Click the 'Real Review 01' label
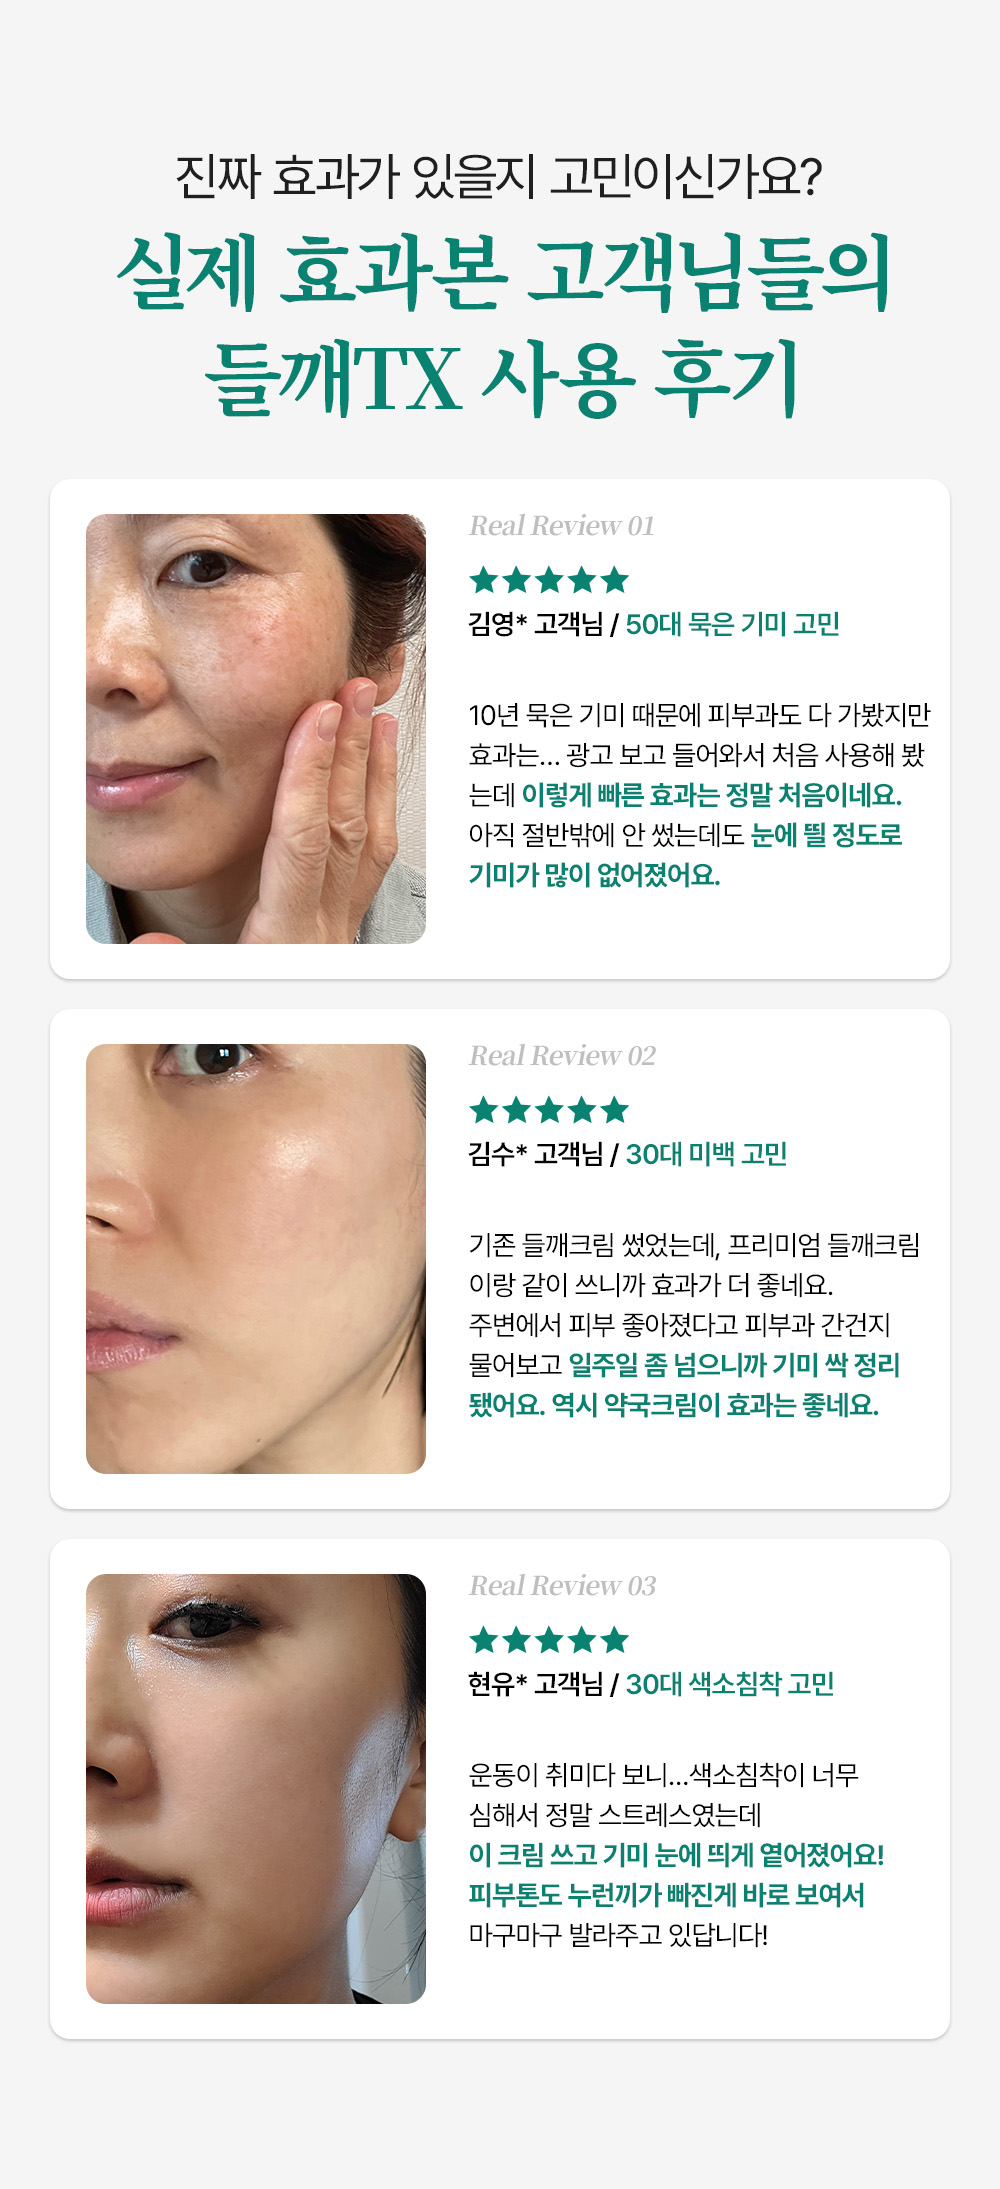Viewport: 1000px width, 2189px height. coord(562,526)
